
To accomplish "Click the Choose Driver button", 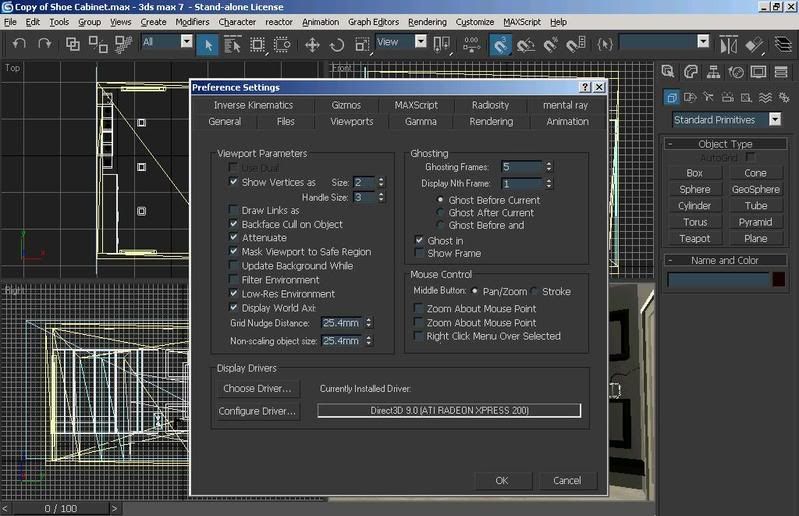I will point(258,388).
